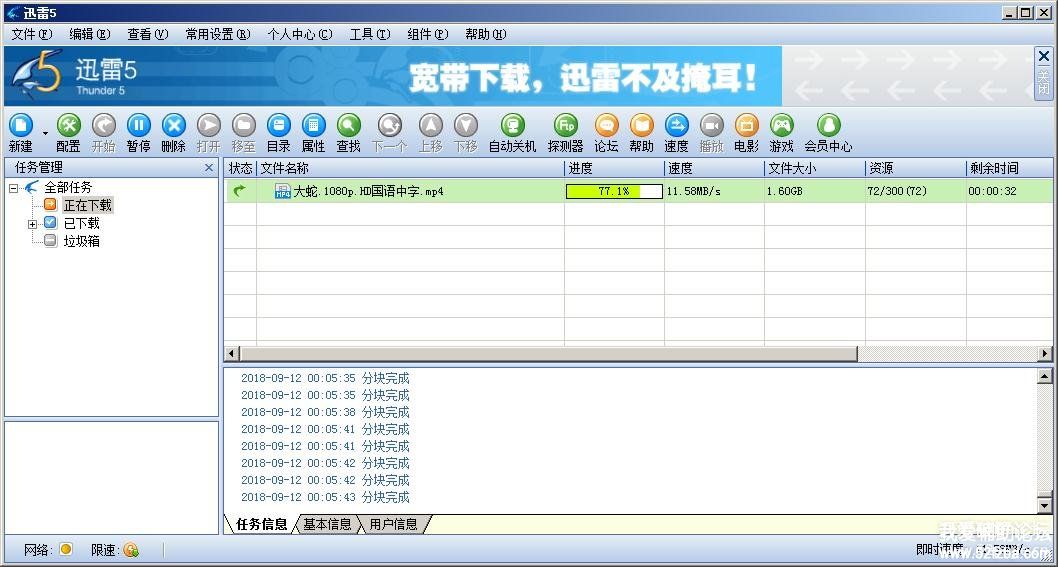1058x567 pixels.
Task: Click the 下移 (Move down) icon
Action: [466, 126]
